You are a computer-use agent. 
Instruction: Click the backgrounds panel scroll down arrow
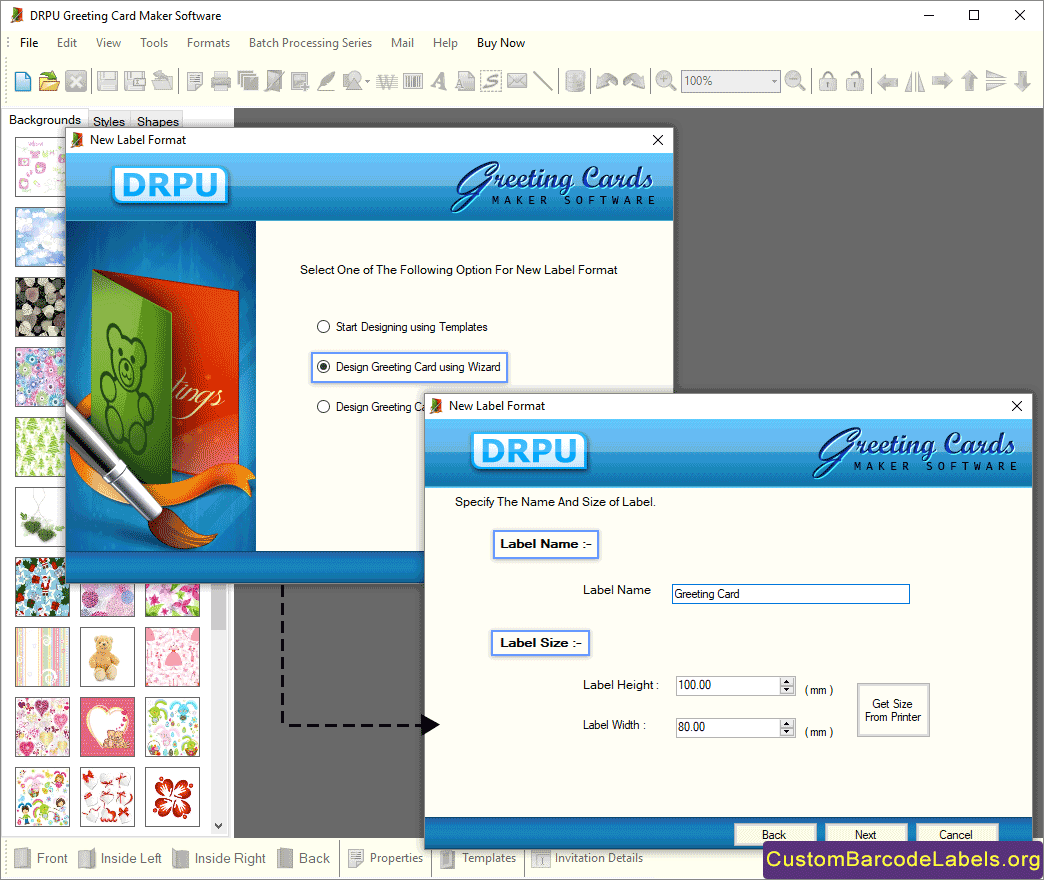(x=218, y=826)
